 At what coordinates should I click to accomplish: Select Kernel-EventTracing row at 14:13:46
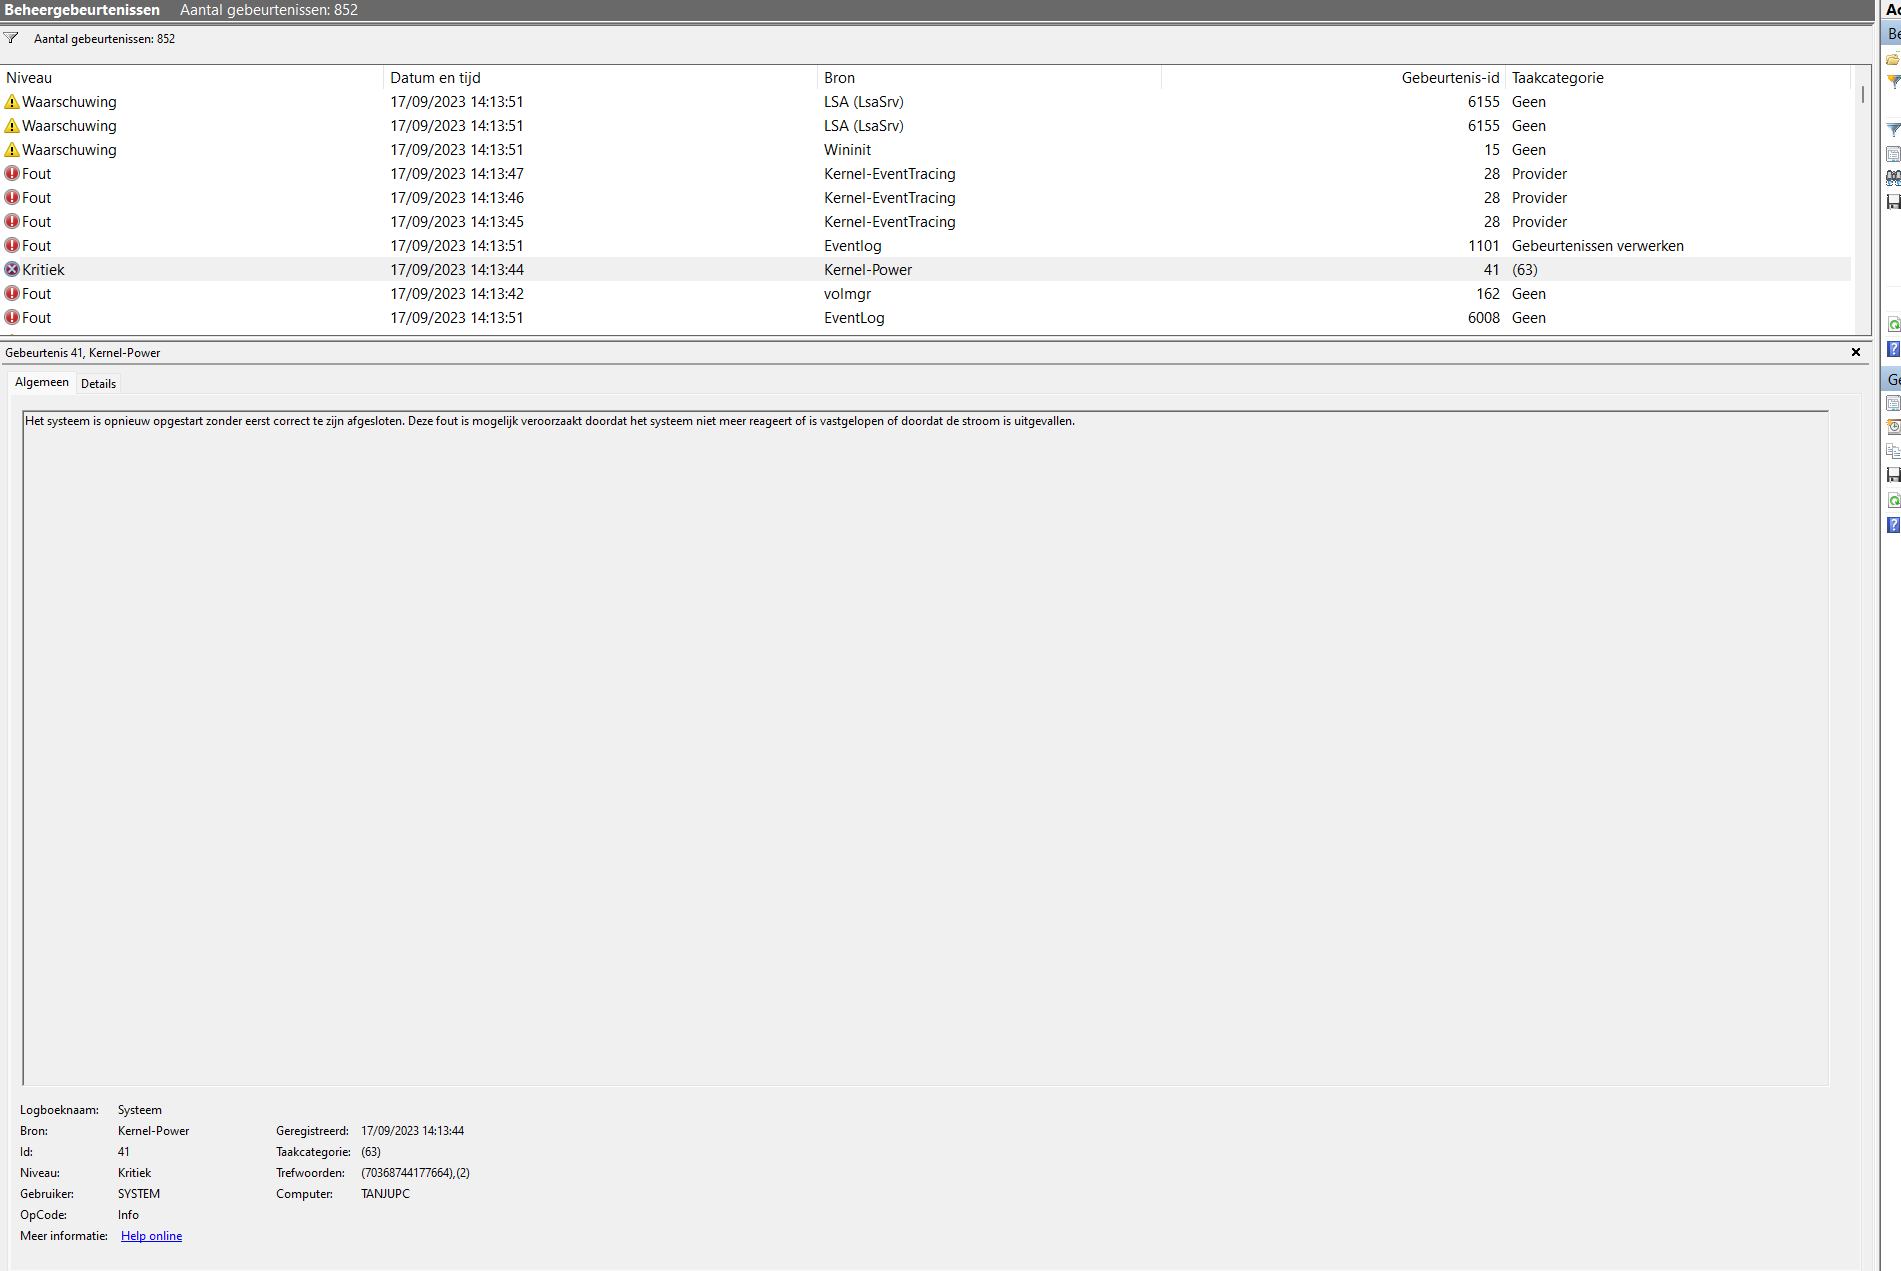coord(926,198)
